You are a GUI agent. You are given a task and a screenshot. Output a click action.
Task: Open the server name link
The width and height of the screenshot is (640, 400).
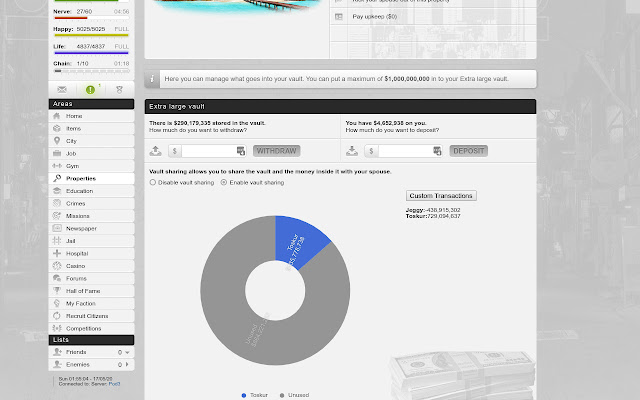tap(114, 384)
